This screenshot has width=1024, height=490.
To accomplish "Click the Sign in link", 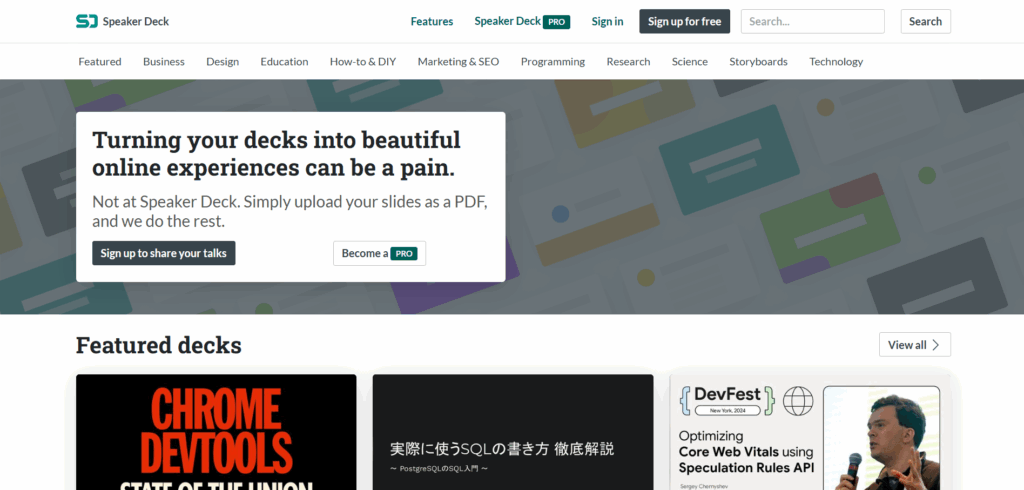I will [607, 21].
